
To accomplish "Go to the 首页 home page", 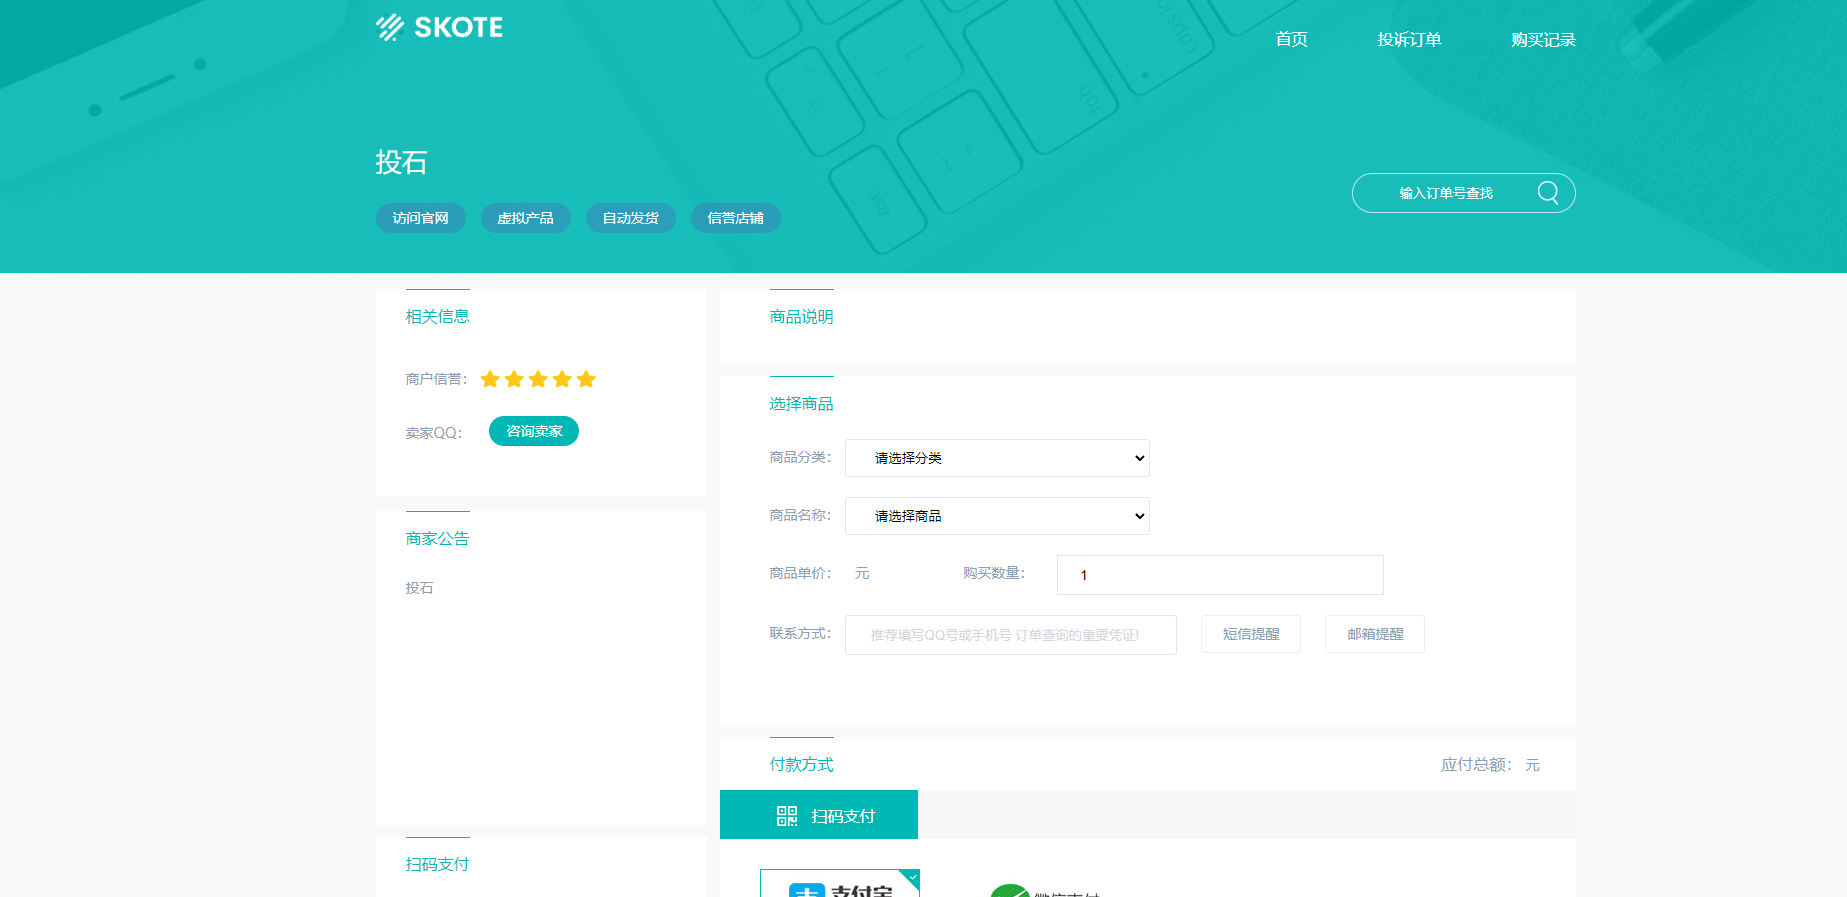I will (1291, 40).
